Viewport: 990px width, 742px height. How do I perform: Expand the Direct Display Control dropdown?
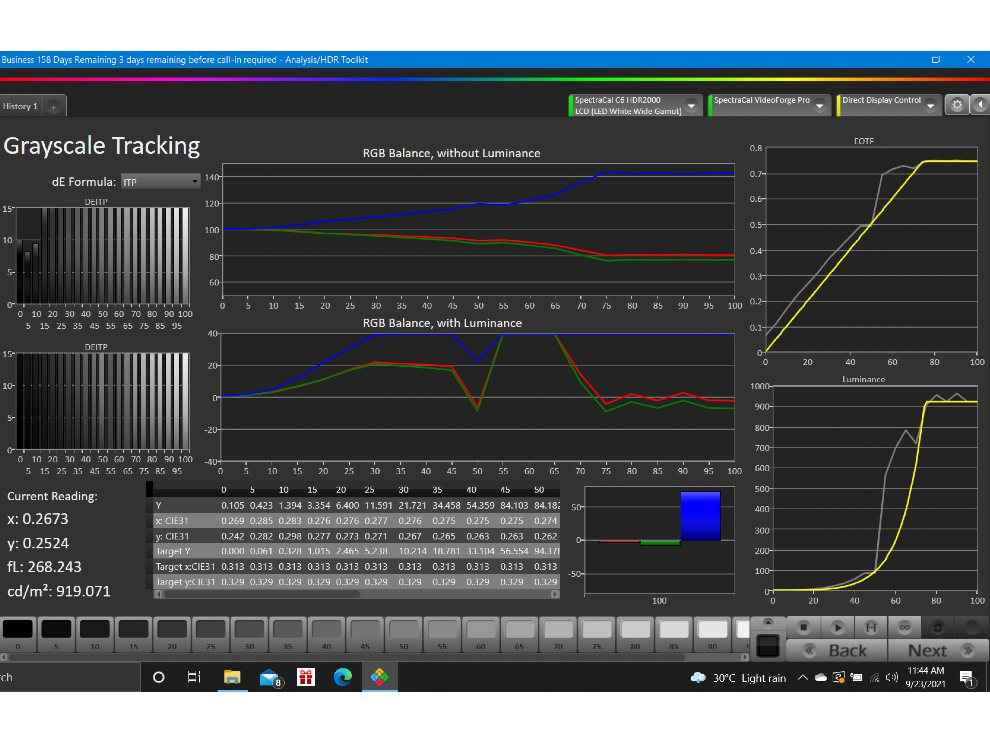931,105
